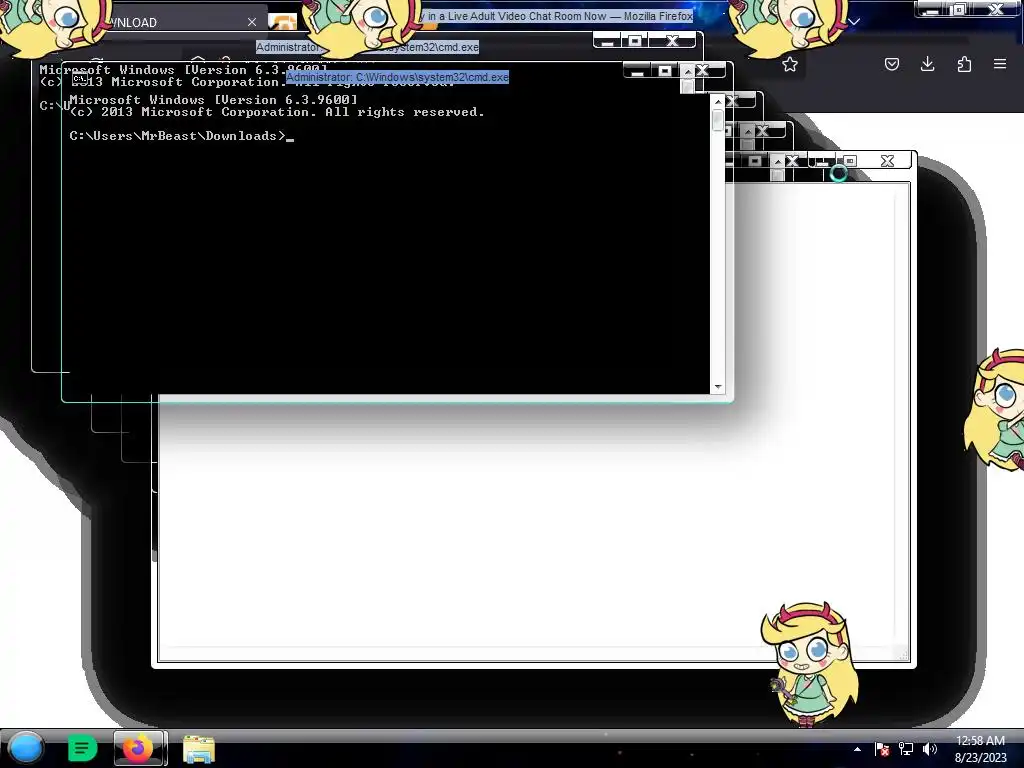Click the front cmd scrollbar down arrow
1024x768 pixels.
pos(718,387)
